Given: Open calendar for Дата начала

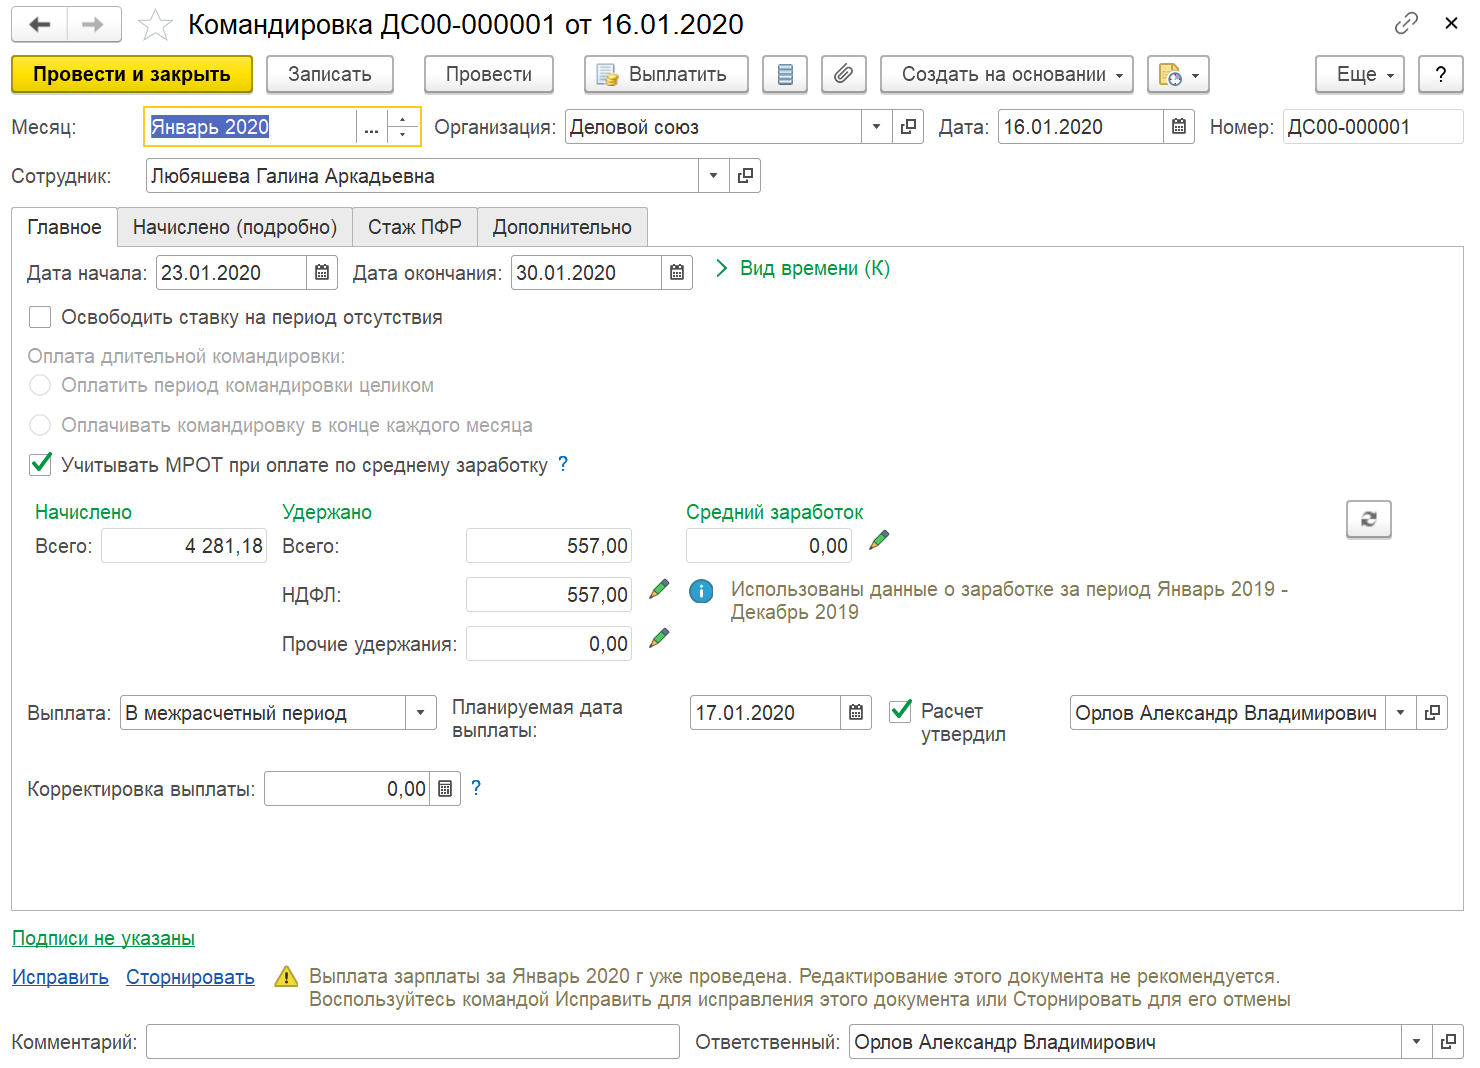Looking at the screenshot, I should pos(322,273).
